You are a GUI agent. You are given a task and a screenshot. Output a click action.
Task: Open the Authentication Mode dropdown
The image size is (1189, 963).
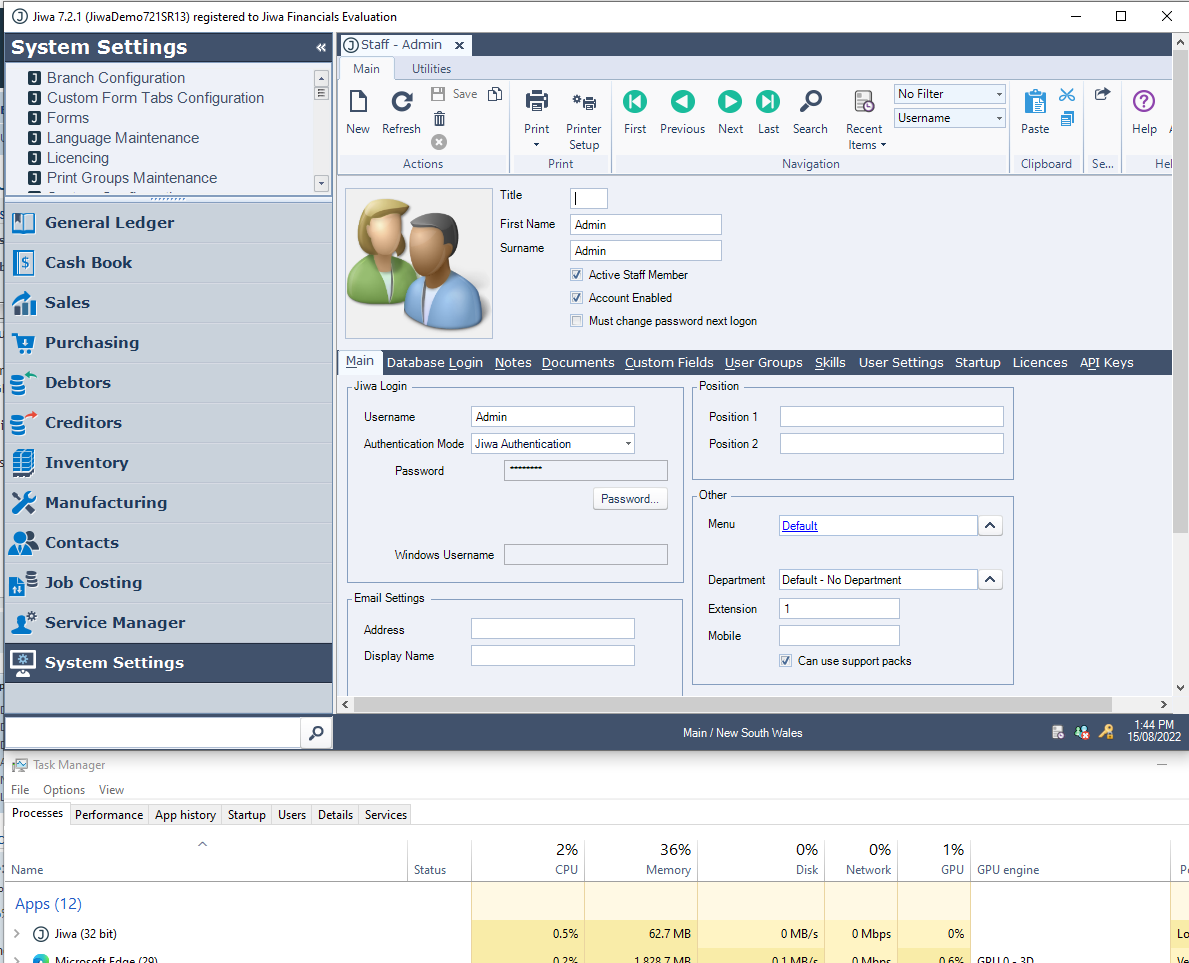pos(628,444)
